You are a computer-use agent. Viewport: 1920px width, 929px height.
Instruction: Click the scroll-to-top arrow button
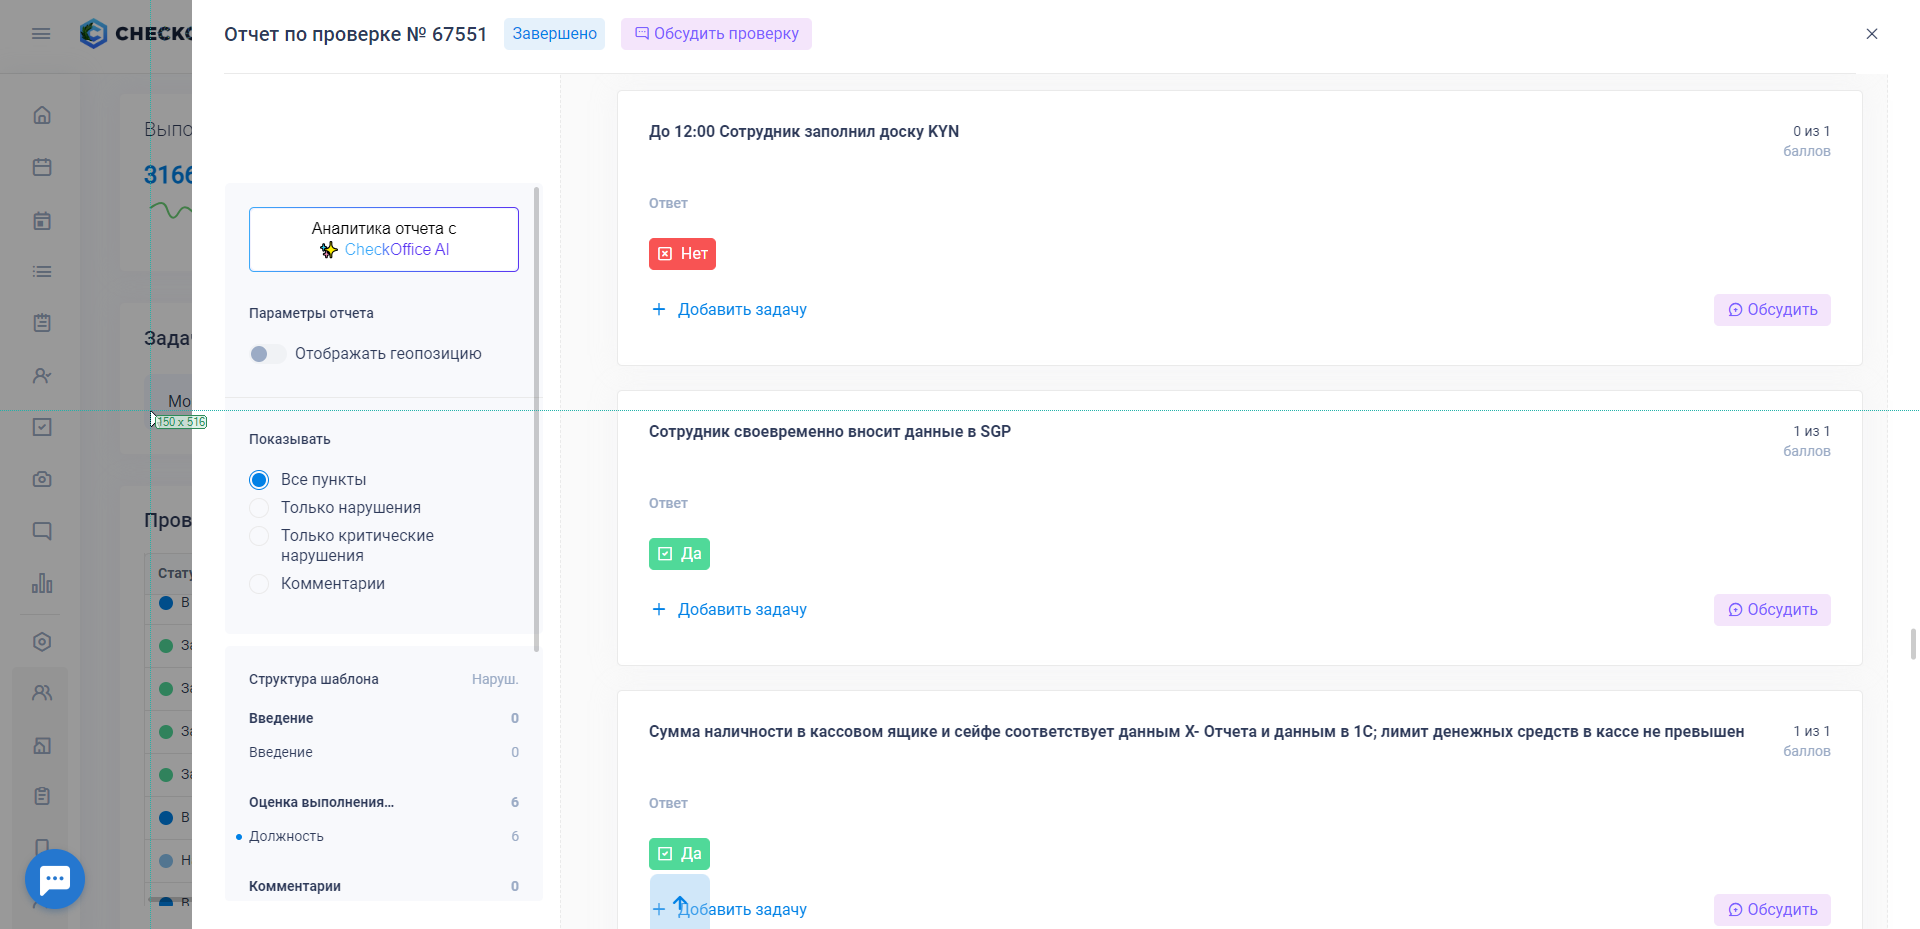tap(680, 903)
